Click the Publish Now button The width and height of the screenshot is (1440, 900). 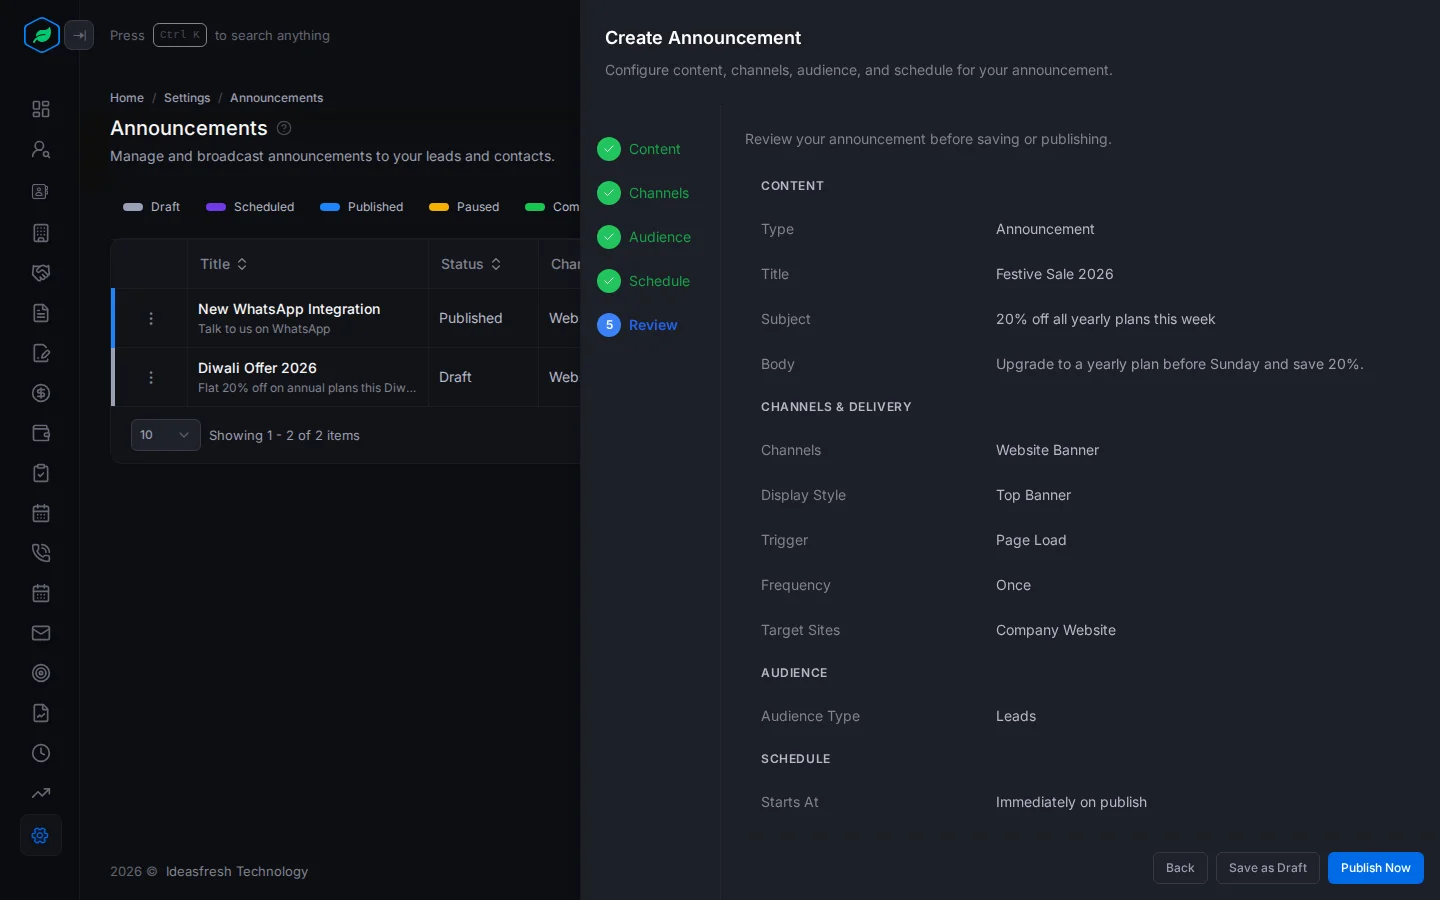point(1376,868)
